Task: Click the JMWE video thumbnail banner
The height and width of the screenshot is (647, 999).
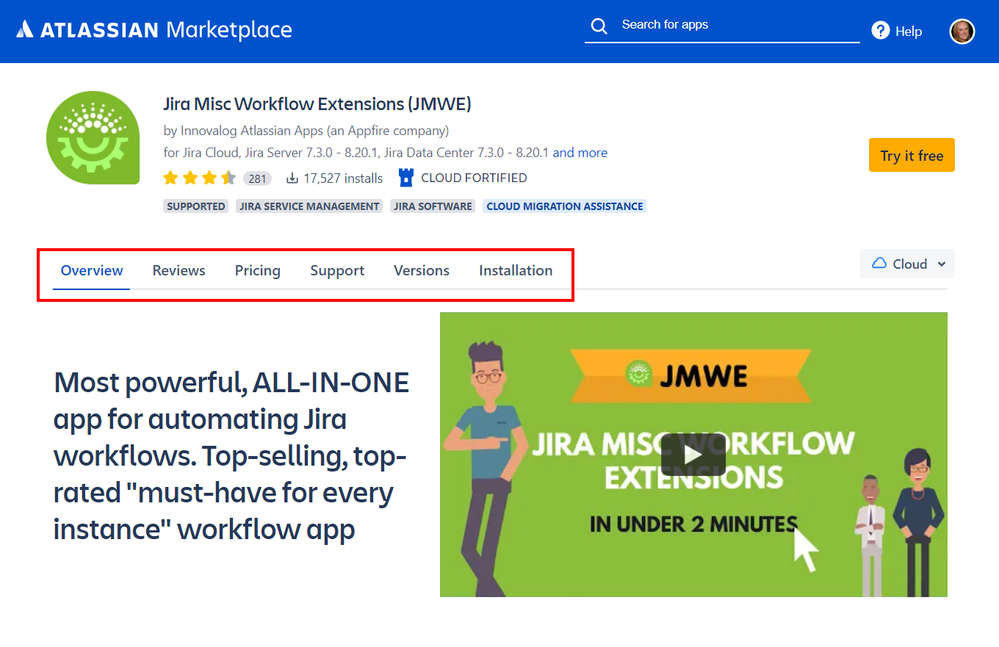Action: click(693, 455)
